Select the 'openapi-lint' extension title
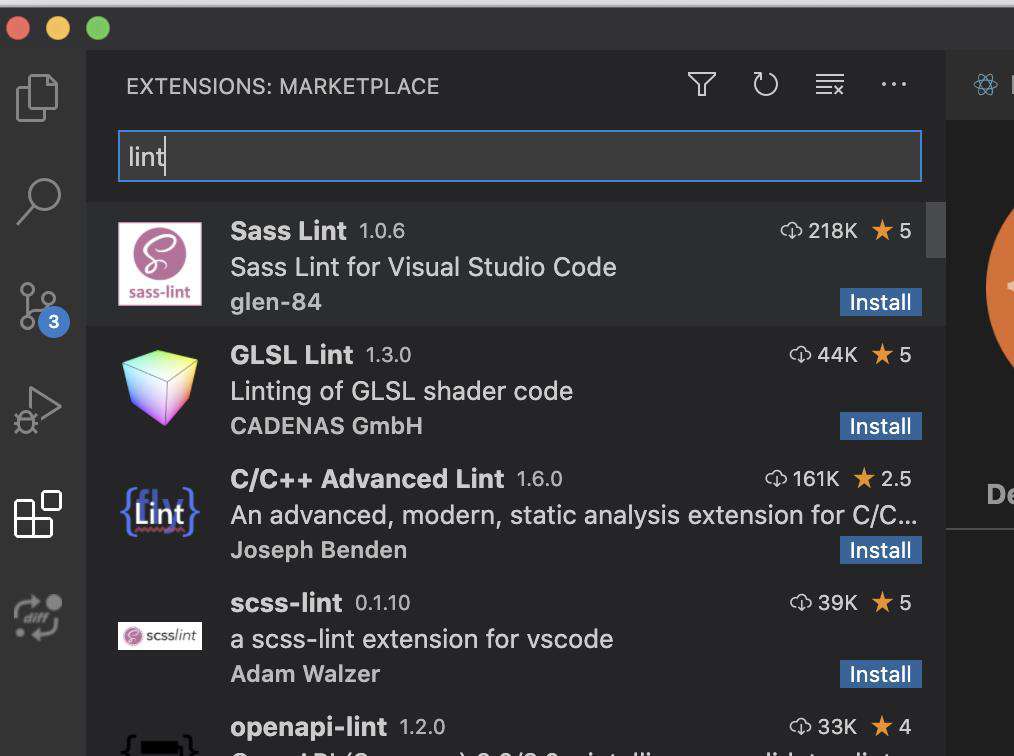Screen dimensions: 1014x756 [x=308, y=728]
